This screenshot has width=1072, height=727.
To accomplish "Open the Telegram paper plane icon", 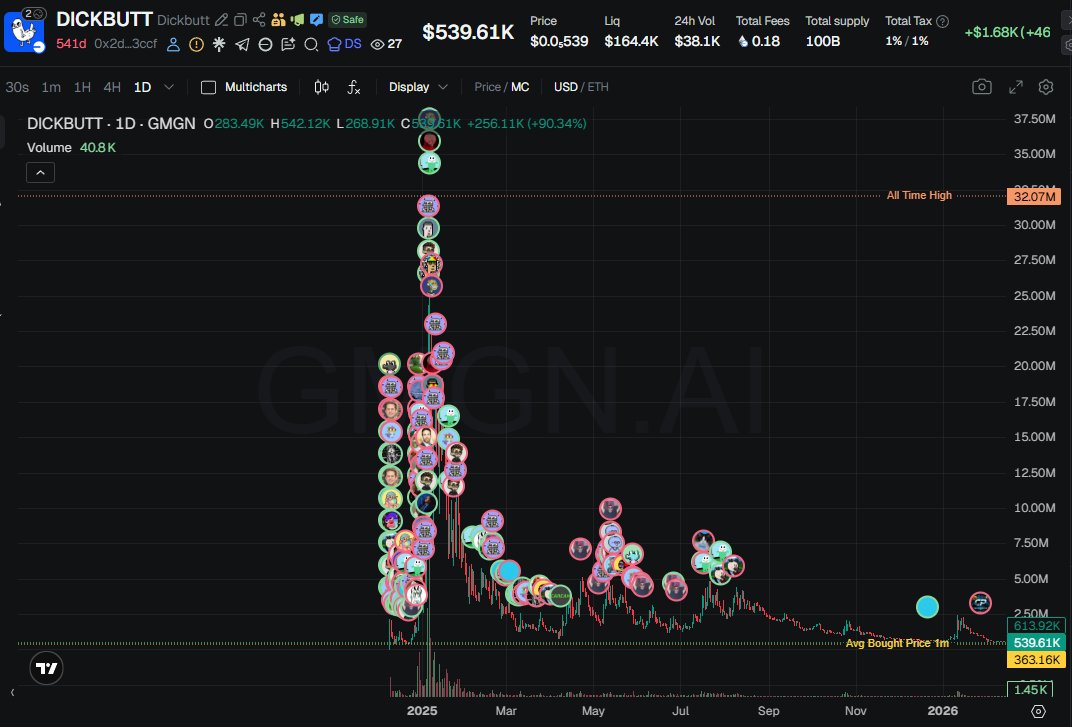I will pyautogui.click(x=242, y=44).
